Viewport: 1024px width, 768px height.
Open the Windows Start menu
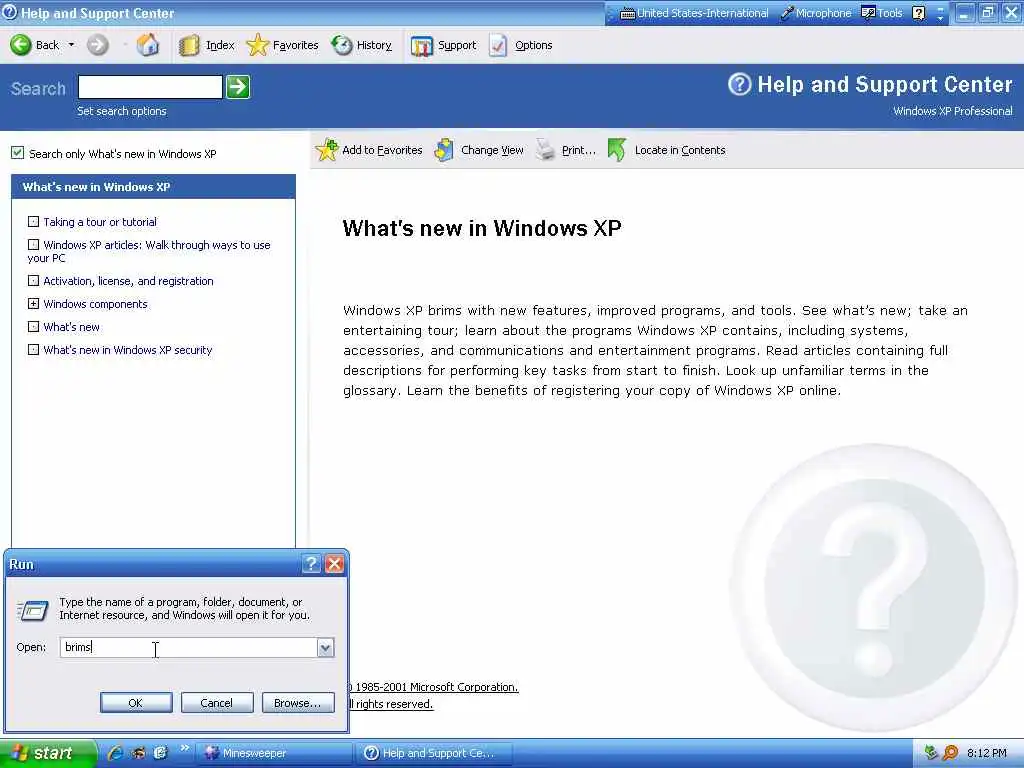(x=48, y=753)
